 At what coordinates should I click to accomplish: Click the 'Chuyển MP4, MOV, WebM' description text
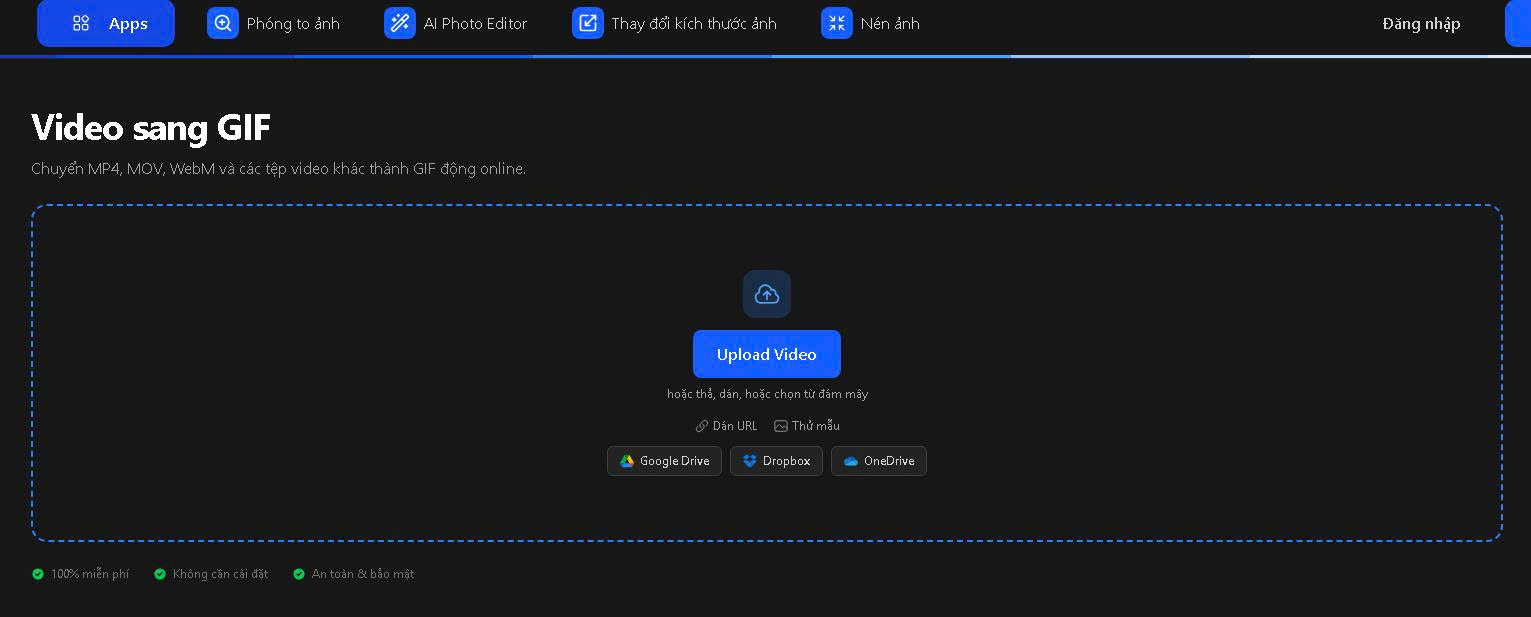278,169
